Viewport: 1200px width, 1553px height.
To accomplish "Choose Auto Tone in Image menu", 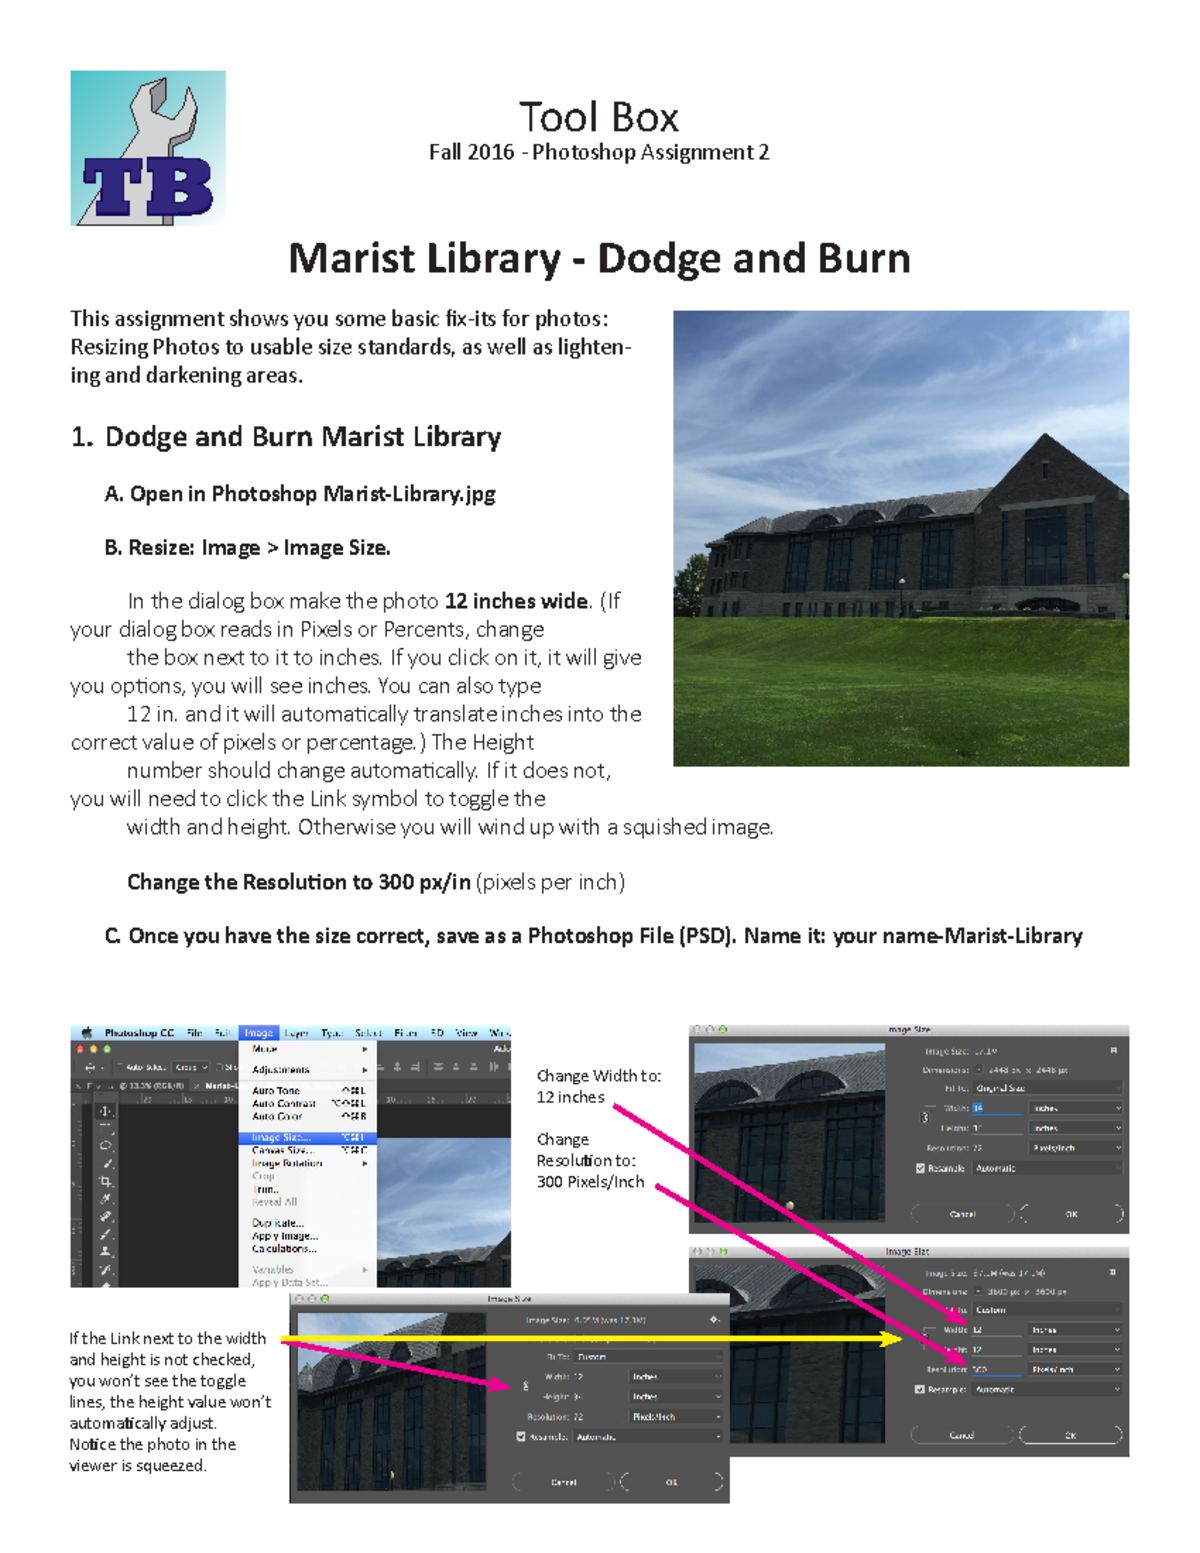I will (308, 1091).
